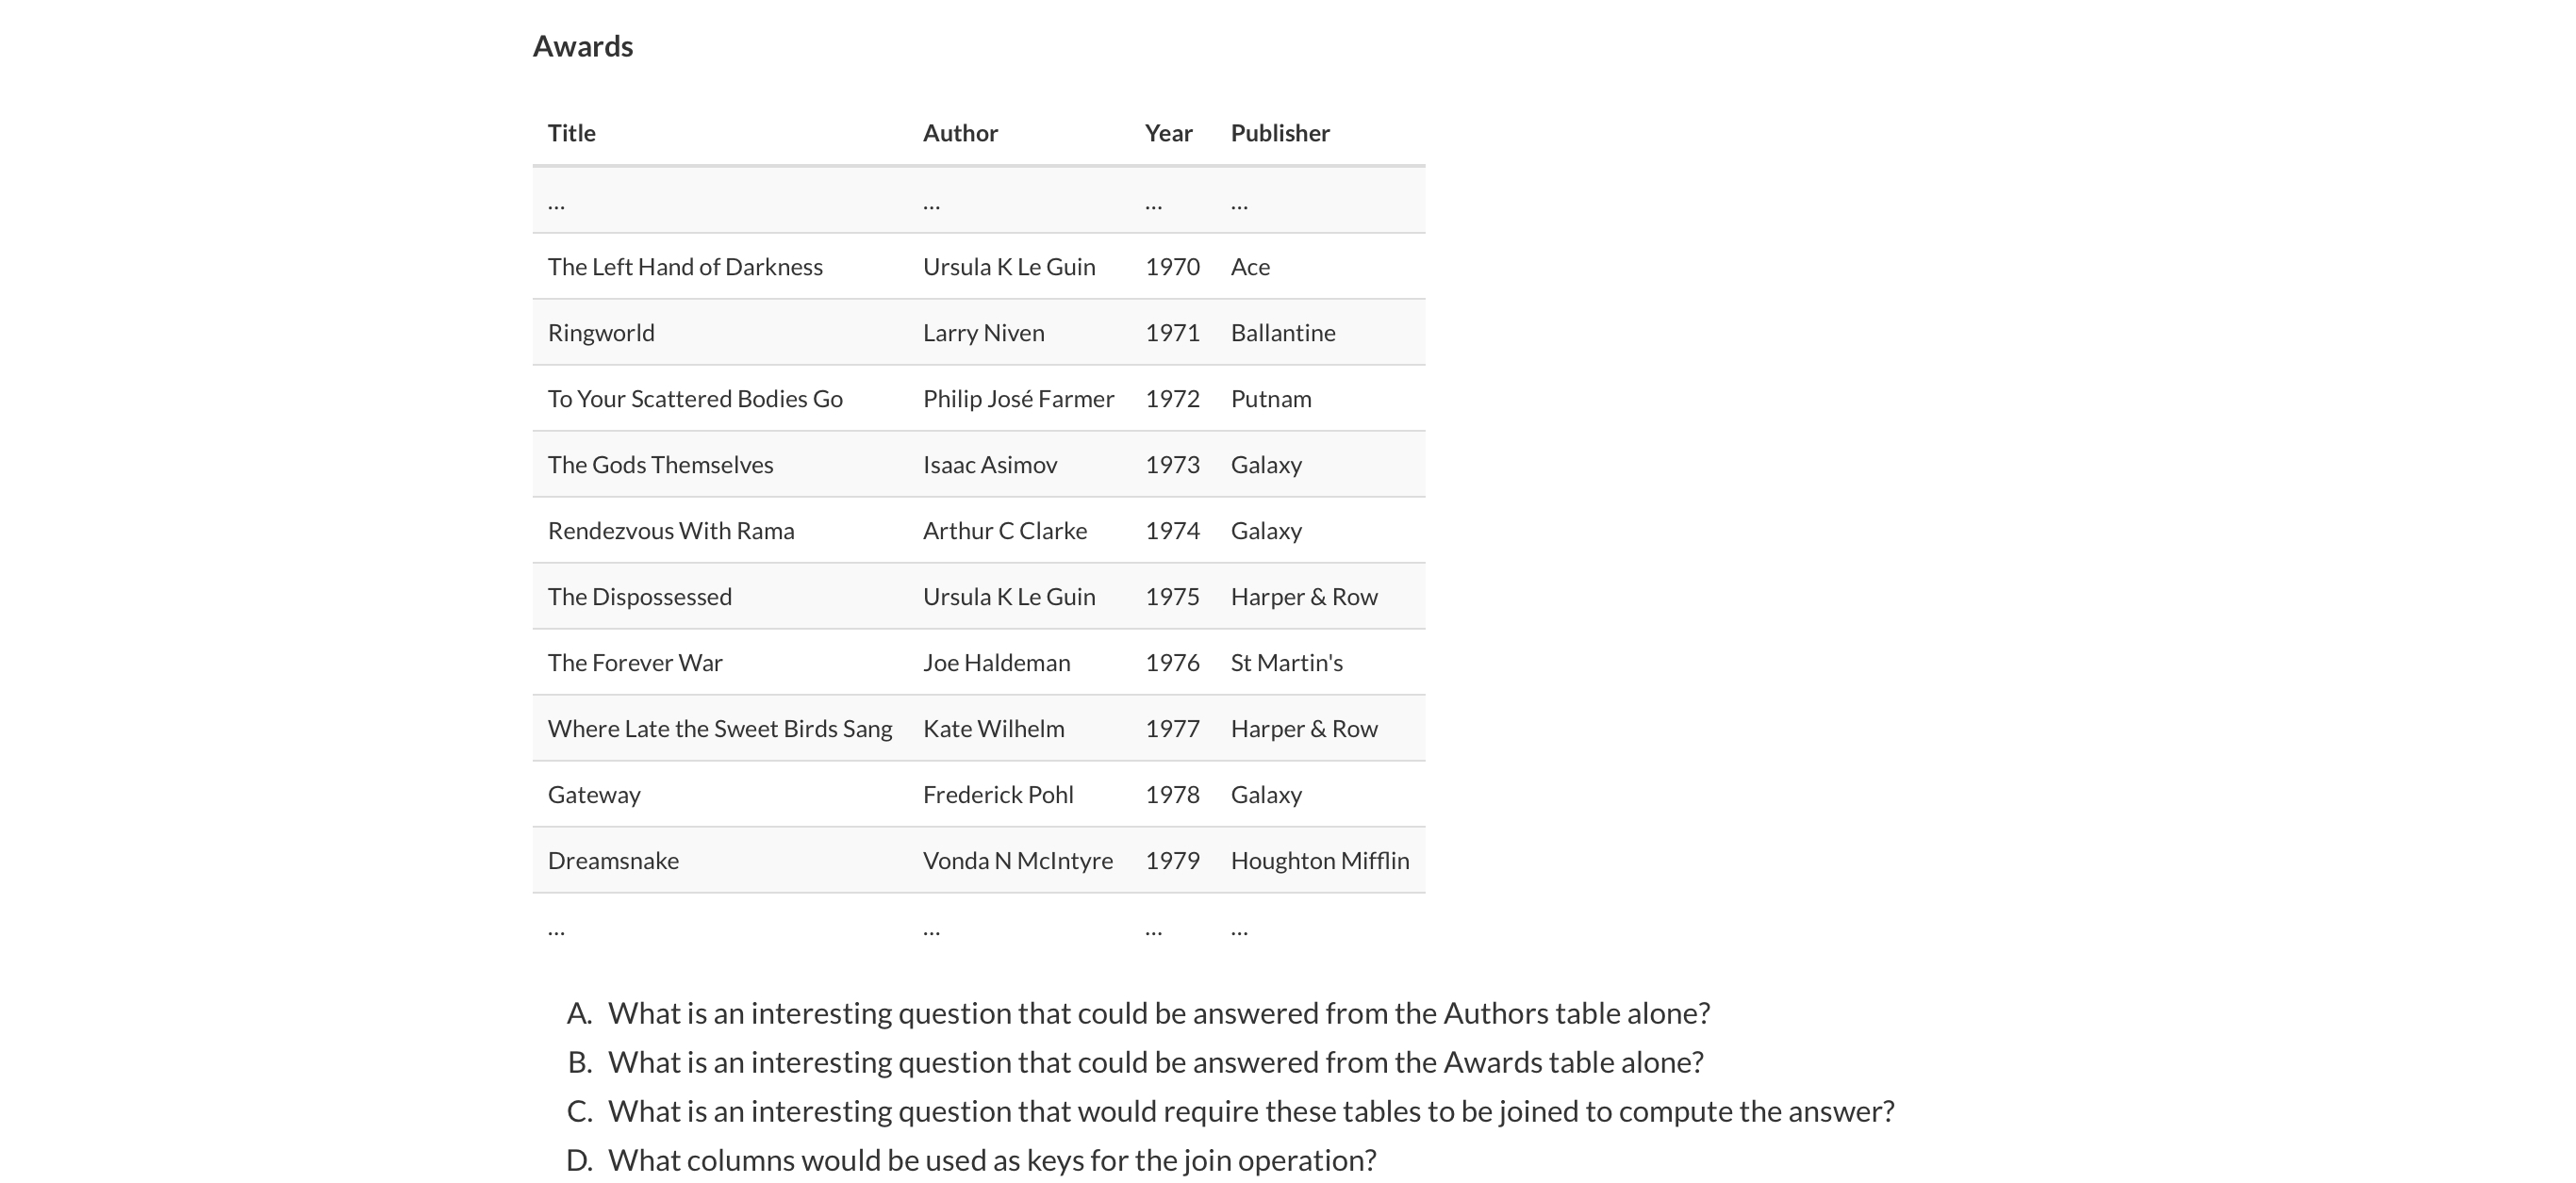Click Houghton Mifflin publisher cell
The image size is (2576, 1183).
pyautogui.click(x=1320, y=861)
